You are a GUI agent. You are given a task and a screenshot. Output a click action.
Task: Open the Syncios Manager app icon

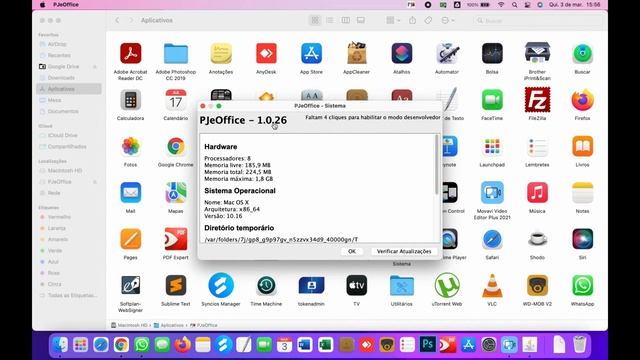(x=221, y=285)
